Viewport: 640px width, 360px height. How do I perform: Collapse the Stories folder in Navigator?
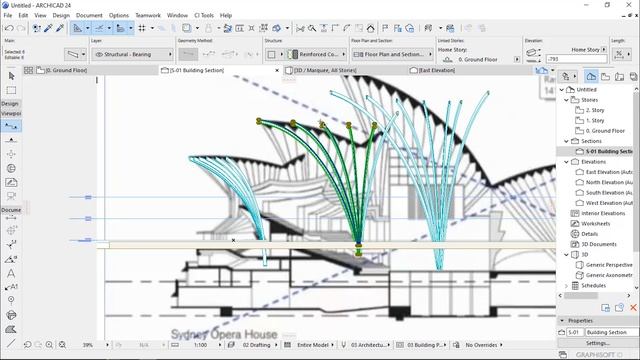567,100
